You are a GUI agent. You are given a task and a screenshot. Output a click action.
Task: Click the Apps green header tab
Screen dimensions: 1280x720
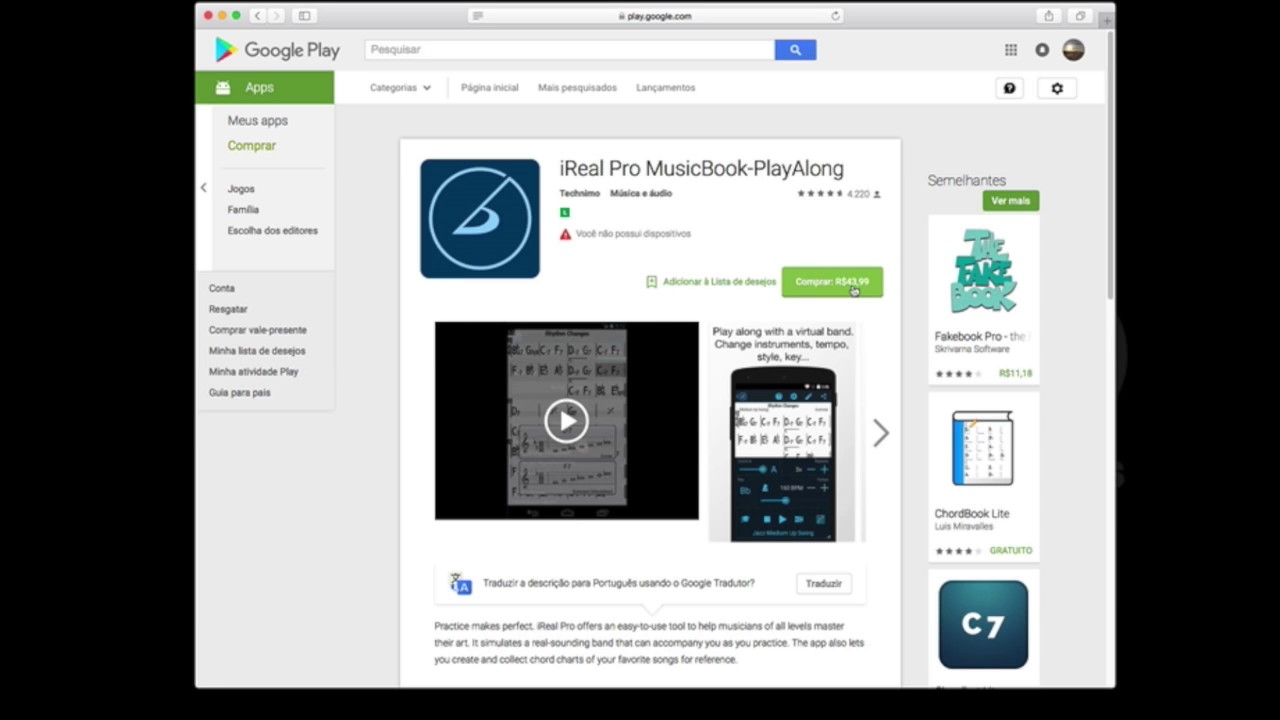(x=265, y=88)
